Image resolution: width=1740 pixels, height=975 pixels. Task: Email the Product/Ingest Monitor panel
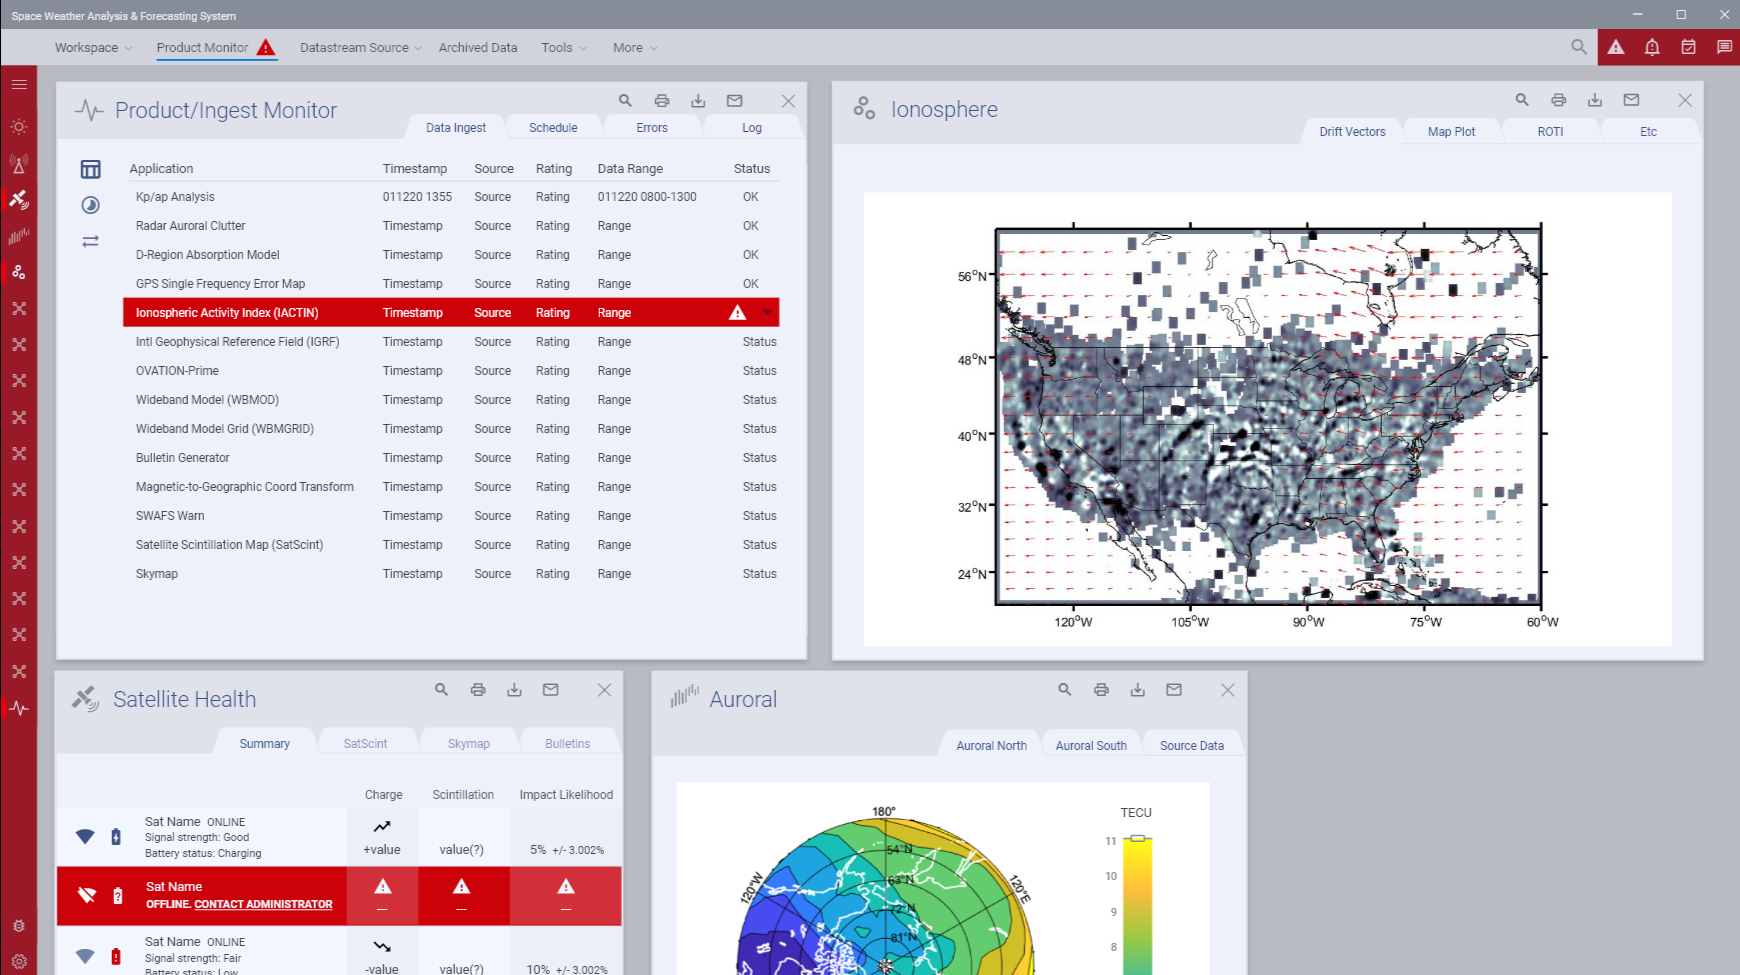pos(735,101)
